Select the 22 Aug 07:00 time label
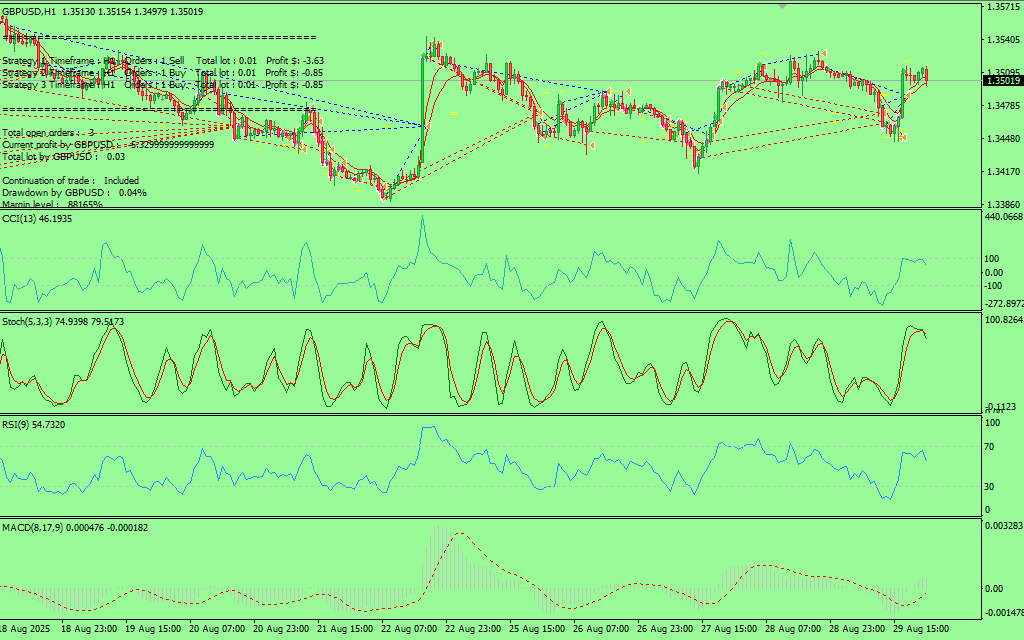1024x640 pixels. pos(408,630)
